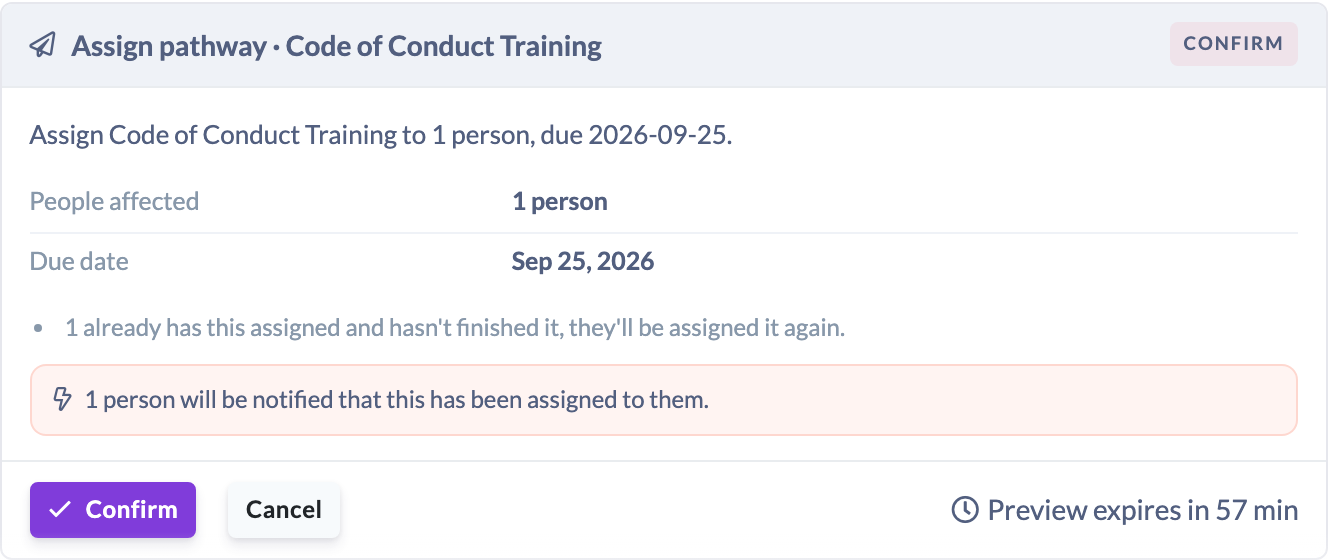
Task: Select the Assign pathway header title
Action: coord(336,46)
